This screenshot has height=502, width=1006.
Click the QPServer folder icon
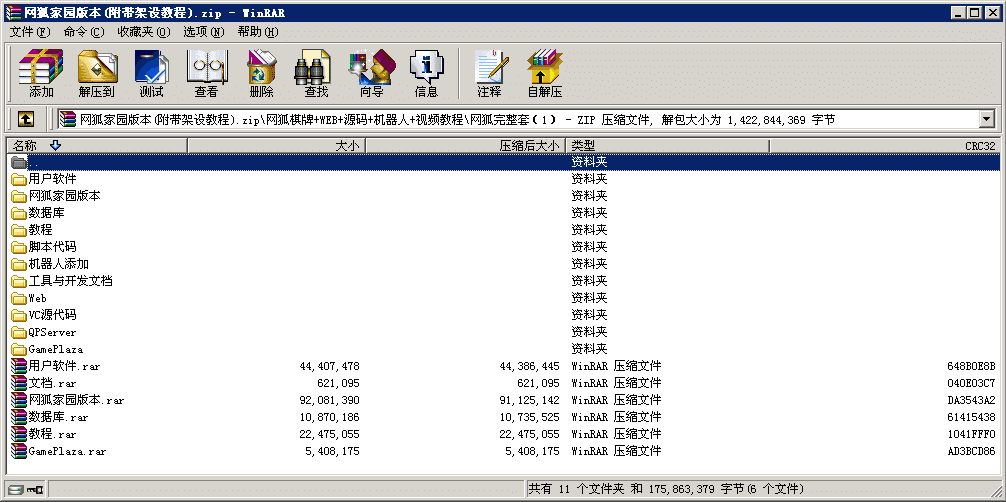point(19,332)
